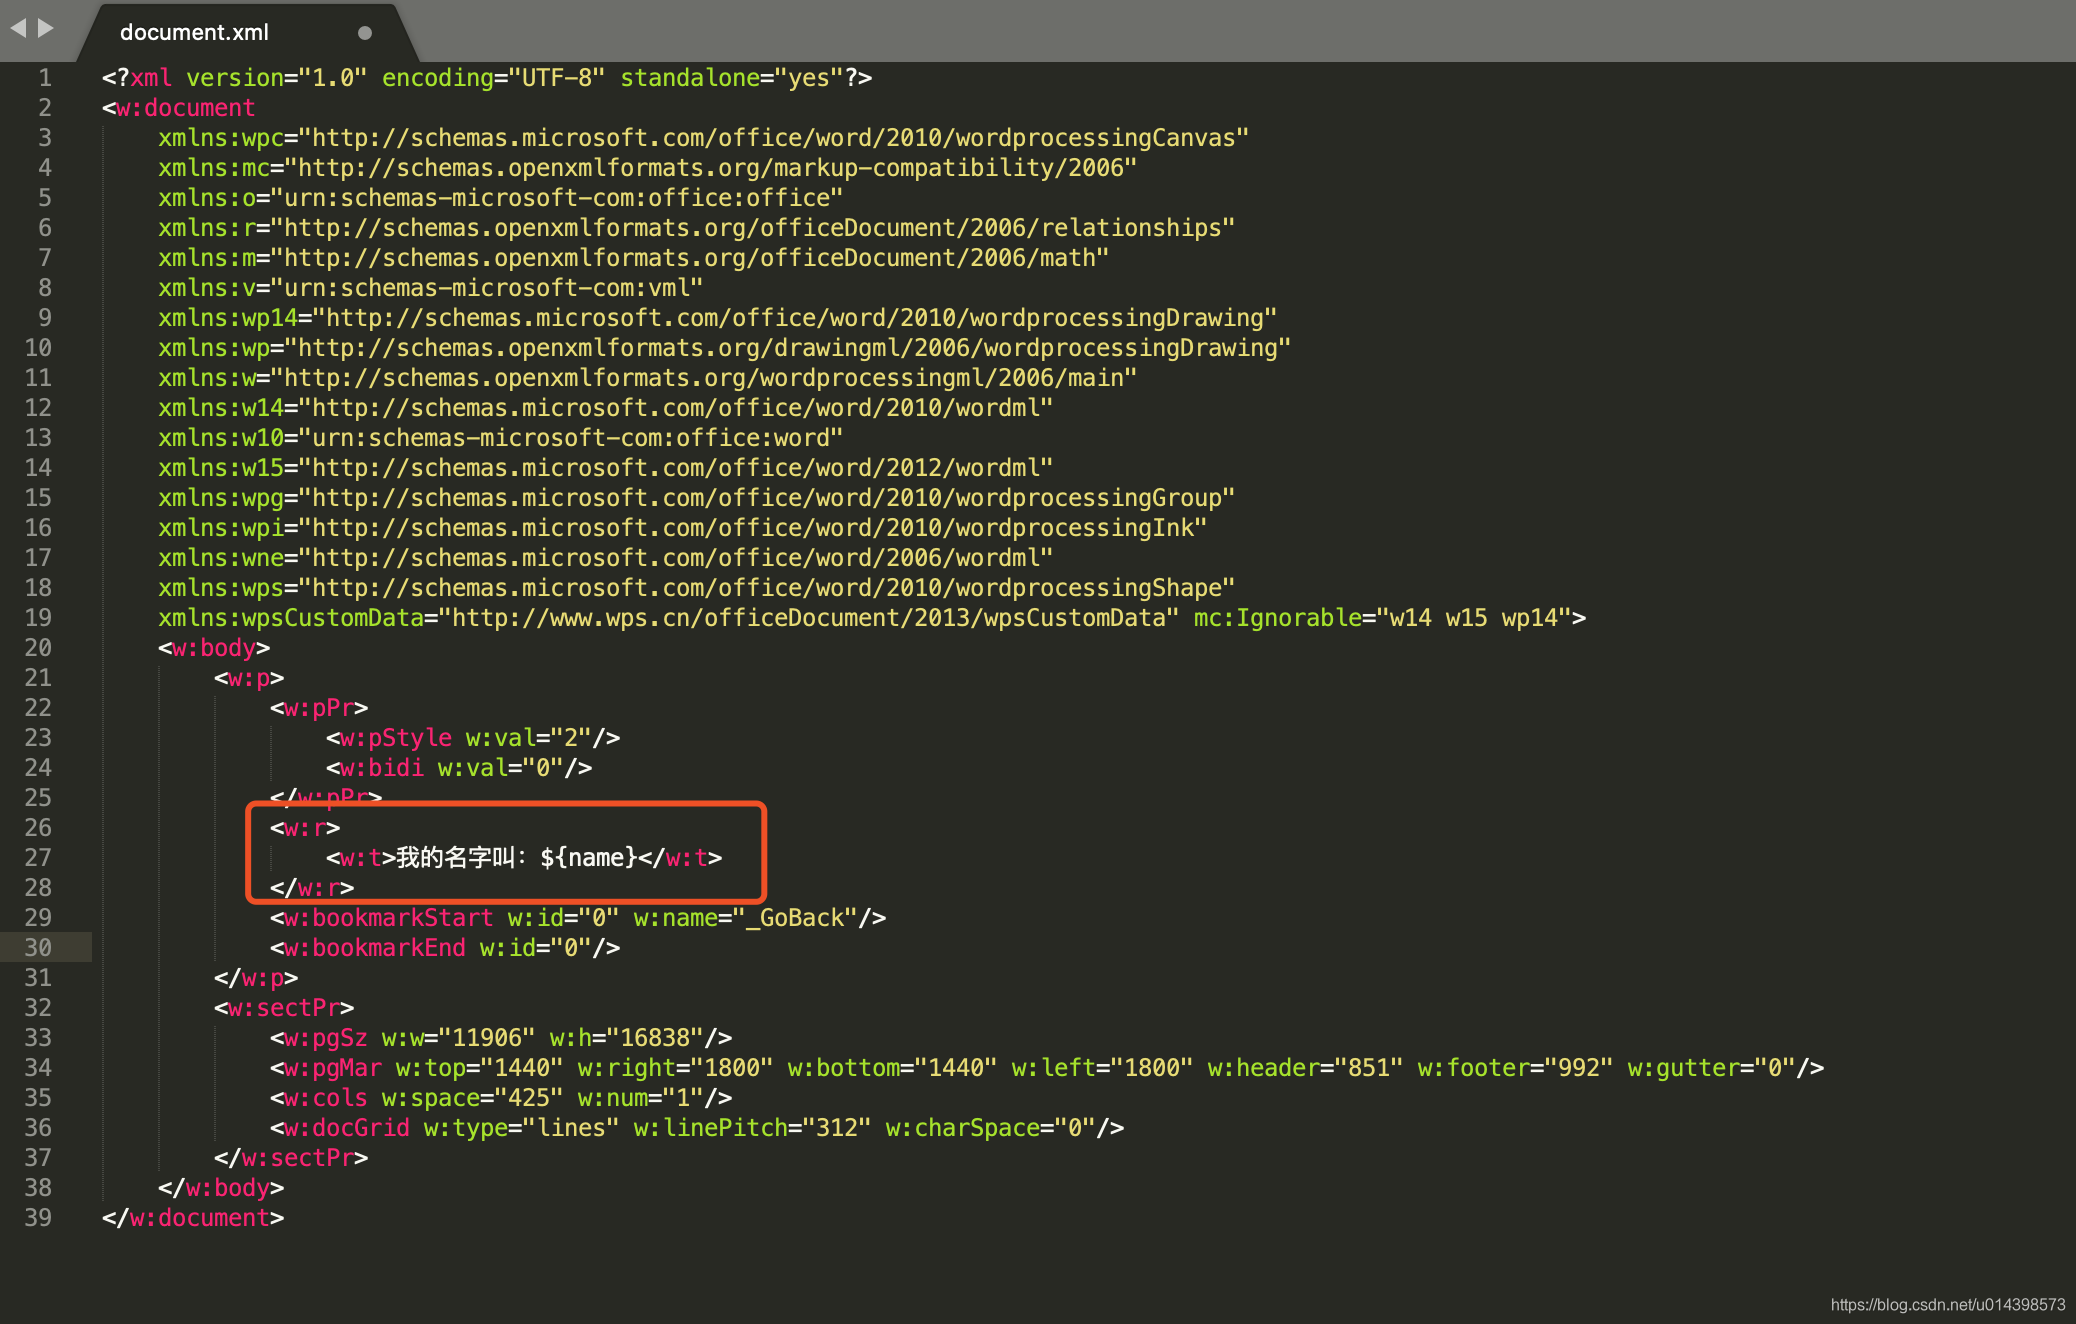Click line number 20 in gutter
The image size is (2076, 1324).
pos(38,648)
